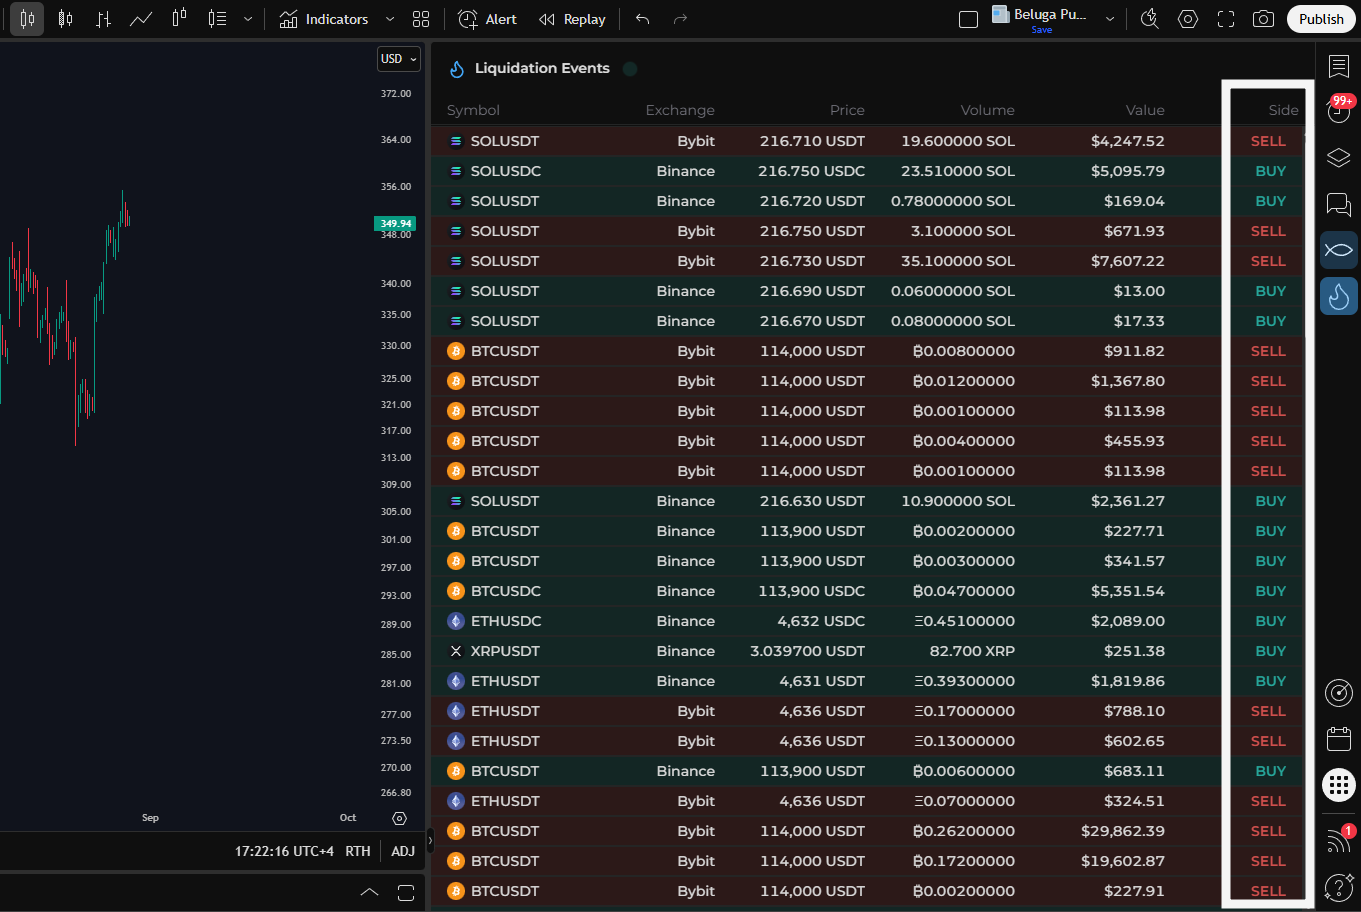
Task: Take a chart snapshot with camera icon
Action: click(x=1263, y=19)
